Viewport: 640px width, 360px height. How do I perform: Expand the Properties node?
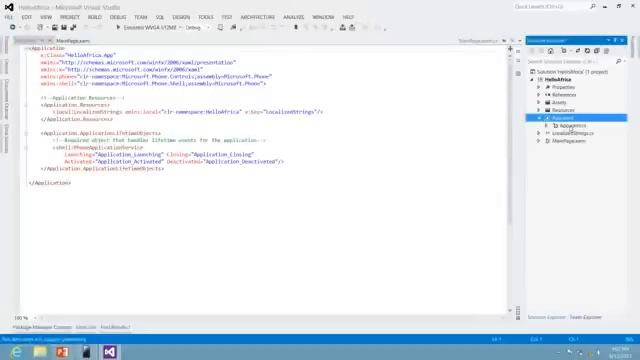point(539,87)
